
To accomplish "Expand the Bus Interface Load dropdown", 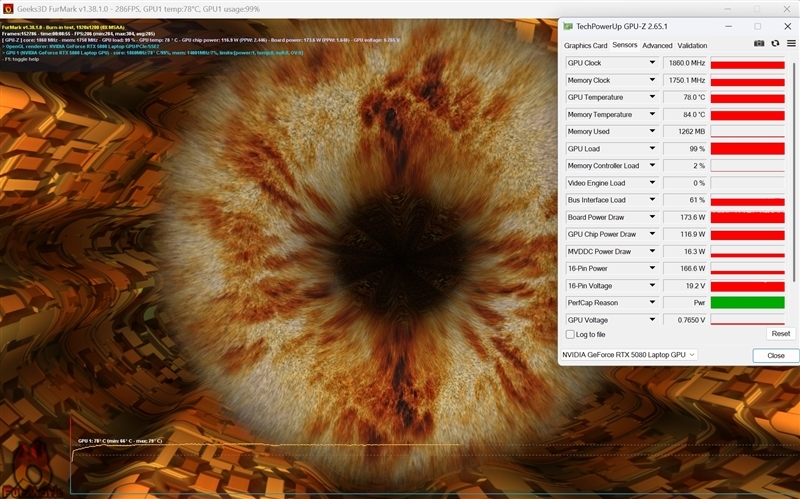I will coord(652,200).
